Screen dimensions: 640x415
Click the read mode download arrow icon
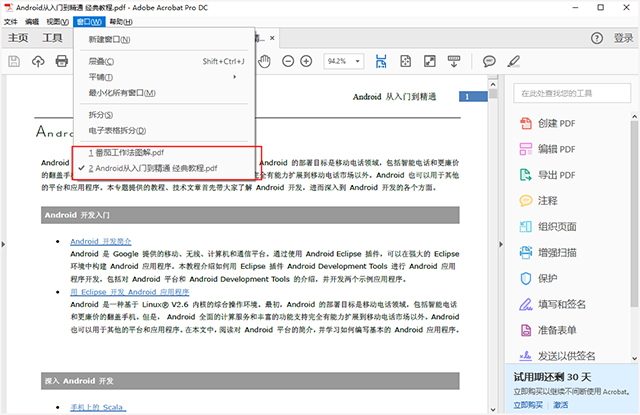pos(454,62)
